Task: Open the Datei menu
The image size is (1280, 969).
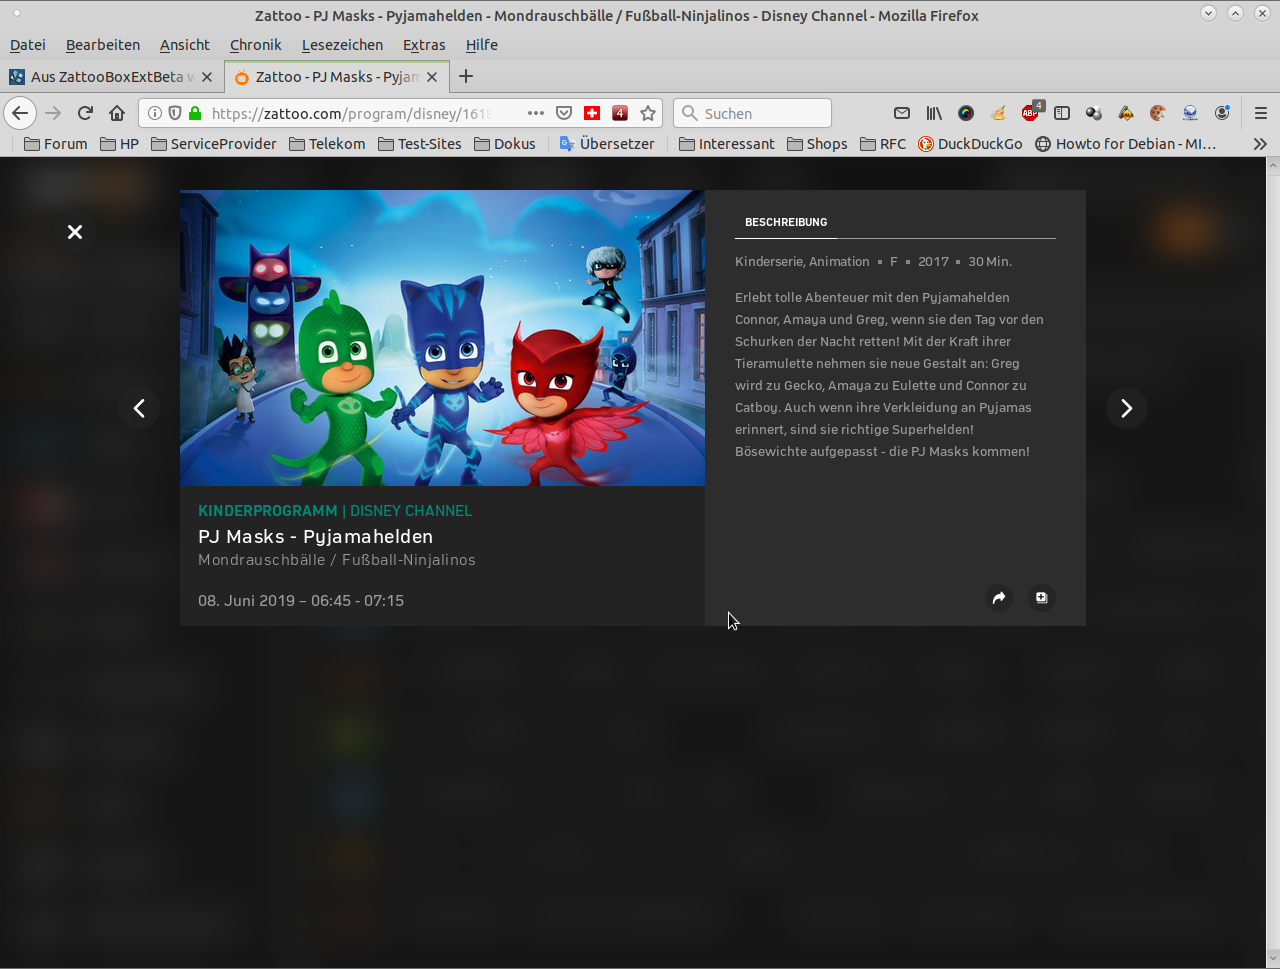Action: (x=28, y=45)
